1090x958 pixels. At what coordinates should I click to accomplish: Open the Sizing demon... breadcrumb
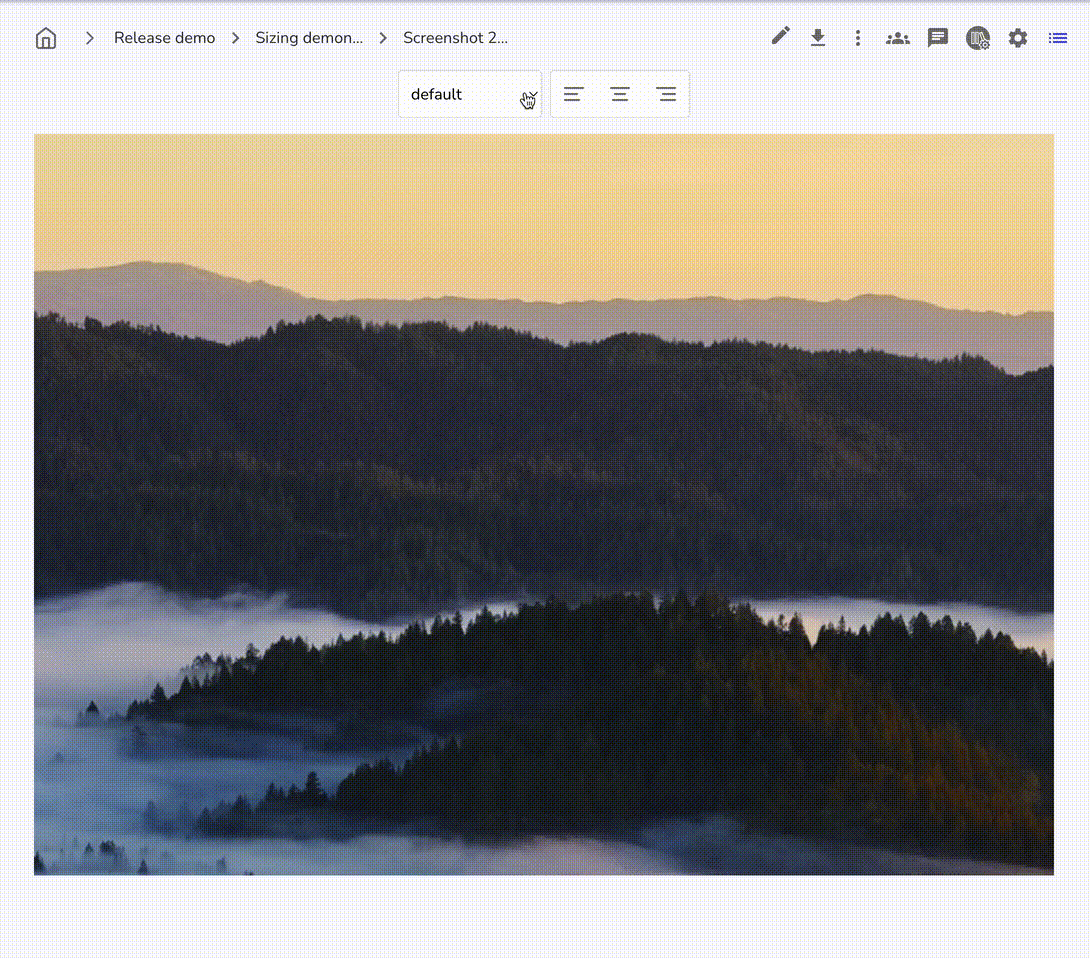[x=309, y=38]
